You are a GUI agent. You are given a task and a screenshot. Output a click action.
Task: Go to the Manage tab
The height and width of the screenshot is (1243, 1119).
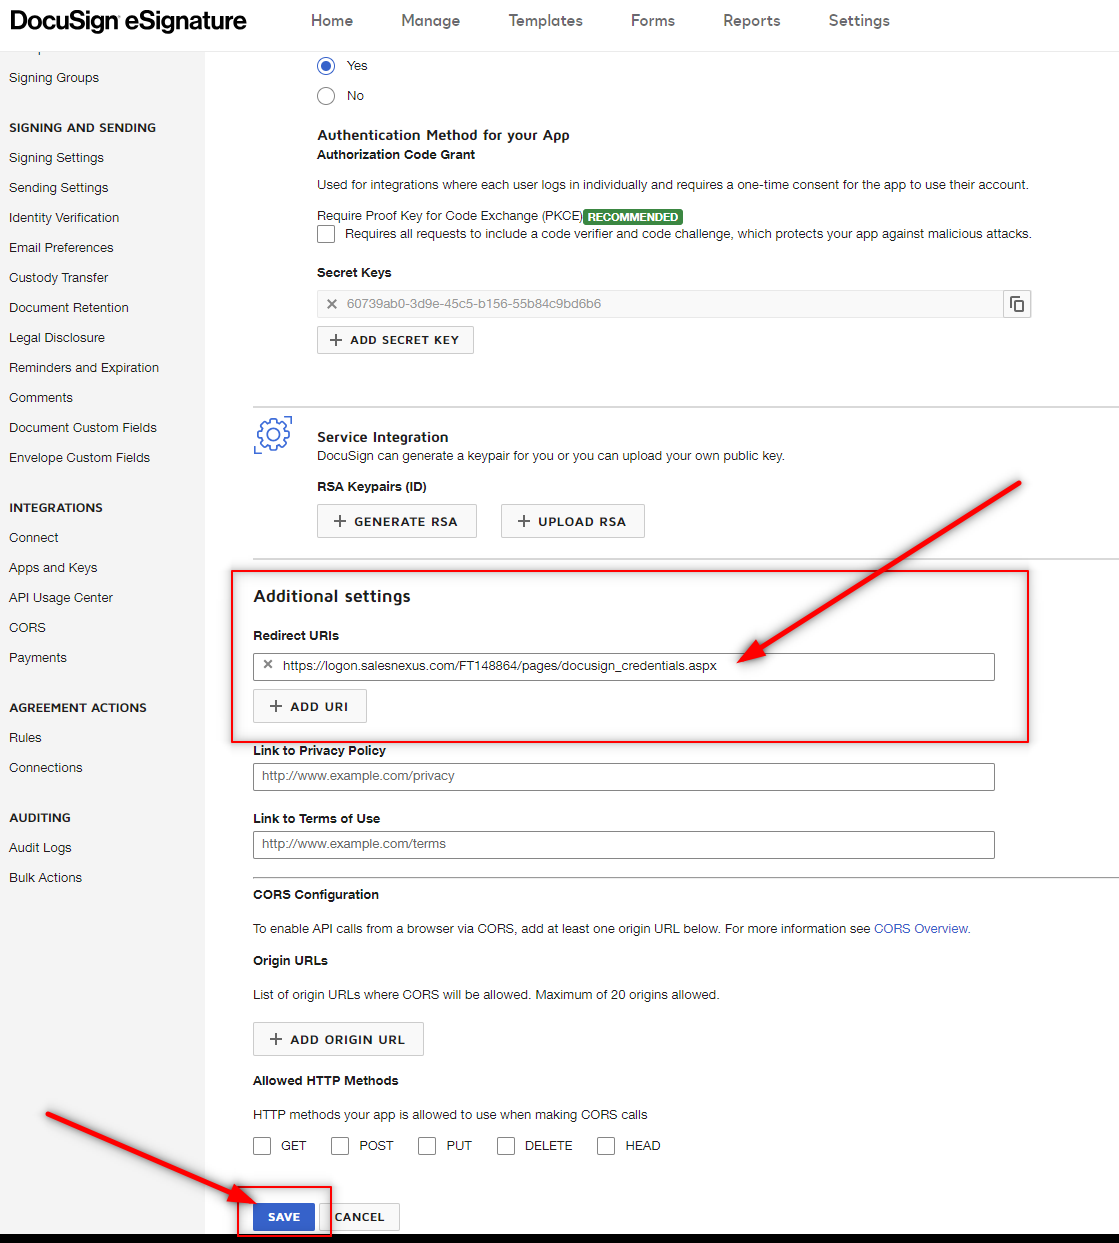(431, 21)
